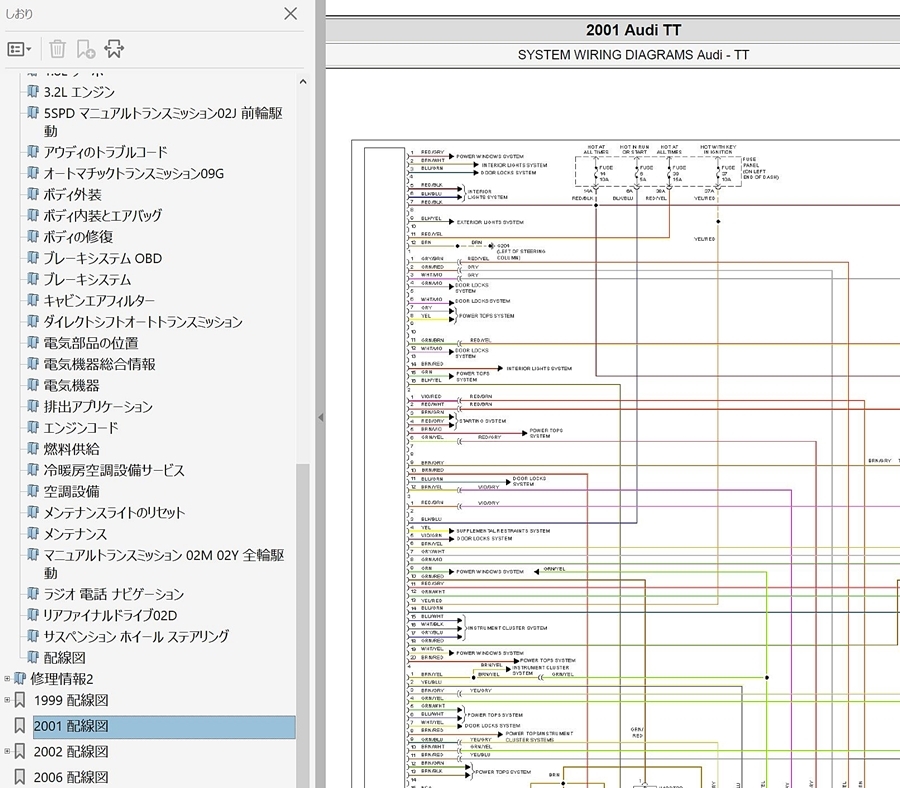The width and height of the screenshot is (900, 788).
Task: Click the FUSE PANEL label in diagram
Action: (761, 168)
